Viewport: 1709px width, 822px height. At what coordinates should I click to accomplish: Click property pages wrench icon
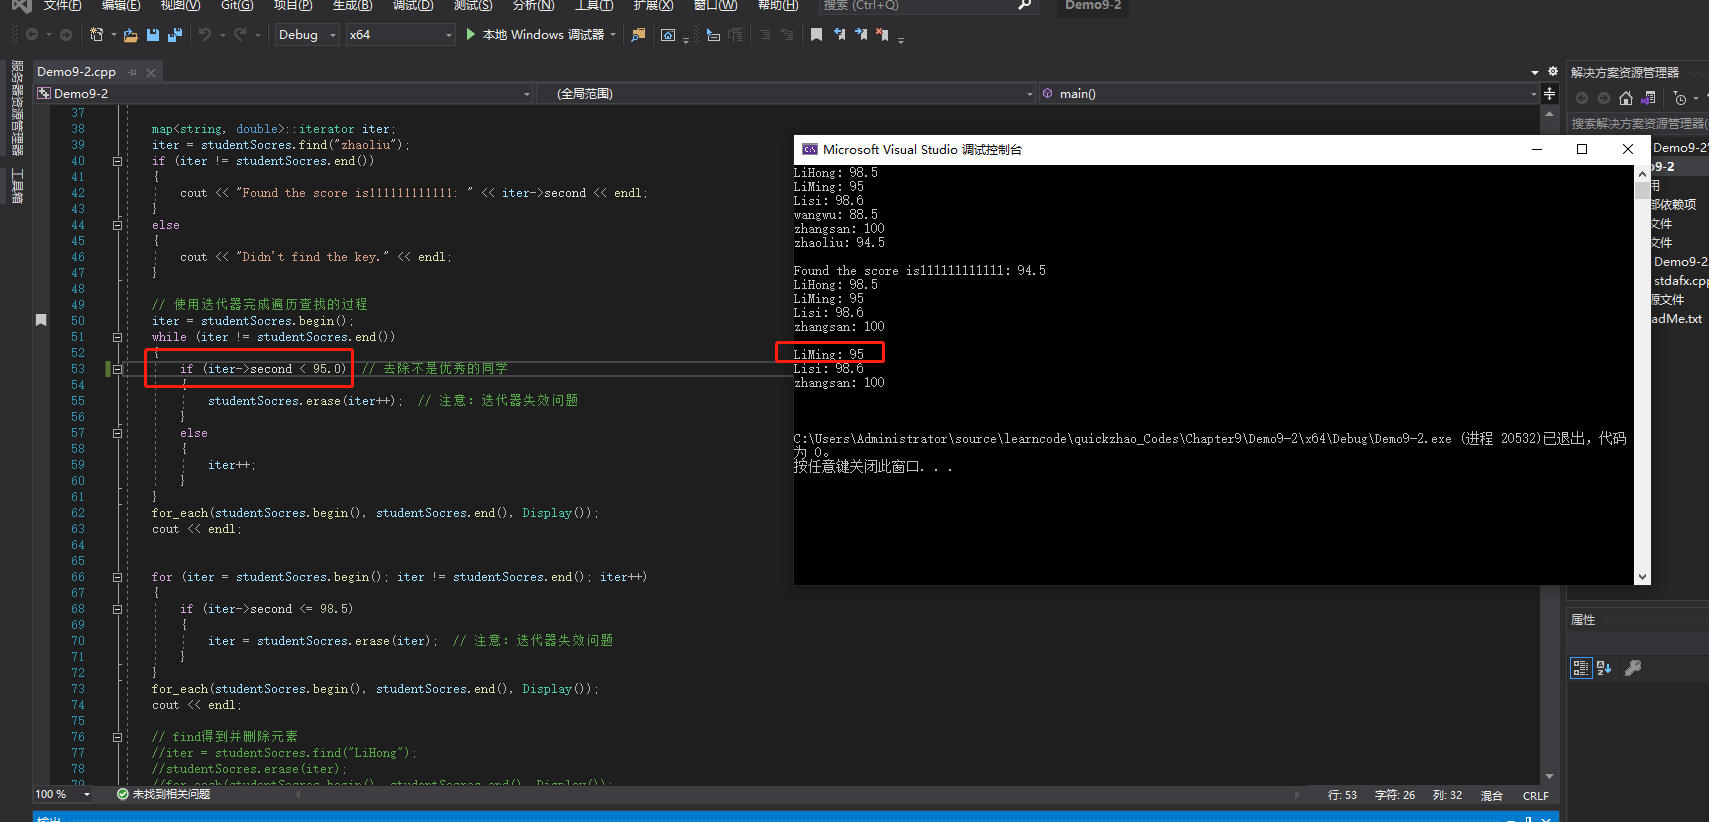point(1633,668)
